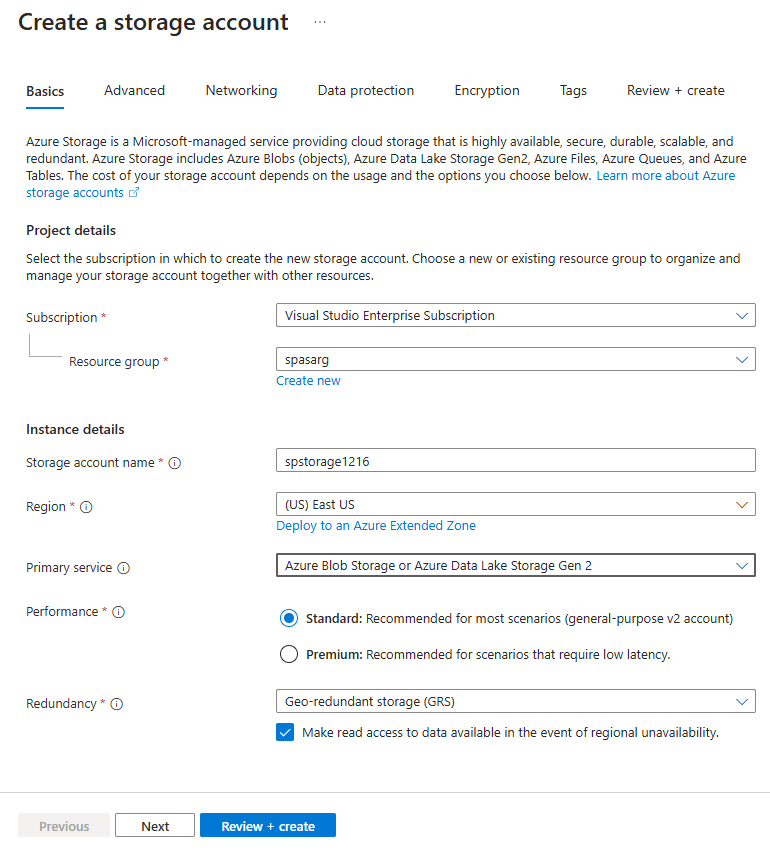The height and width of the screenshot is (850, 770).
Task: Click the storage account name input field
Action: pos(516,460)
